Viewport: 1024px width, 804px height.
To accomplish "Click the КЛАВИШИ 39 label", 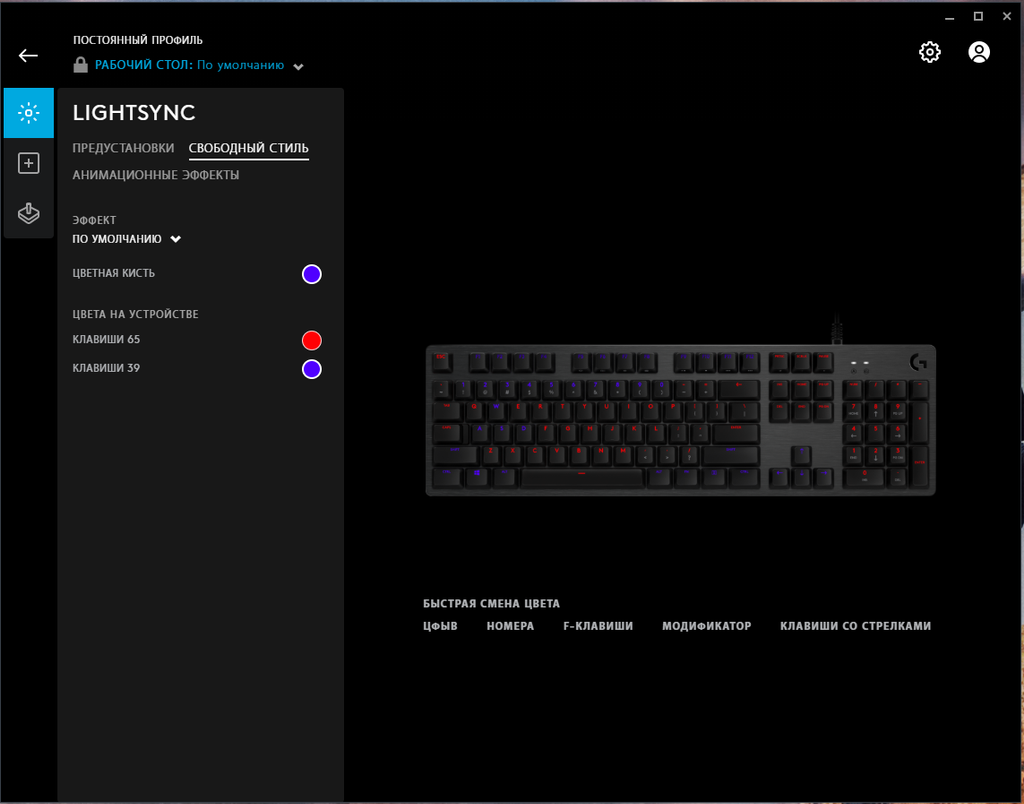I will (106, 368).
